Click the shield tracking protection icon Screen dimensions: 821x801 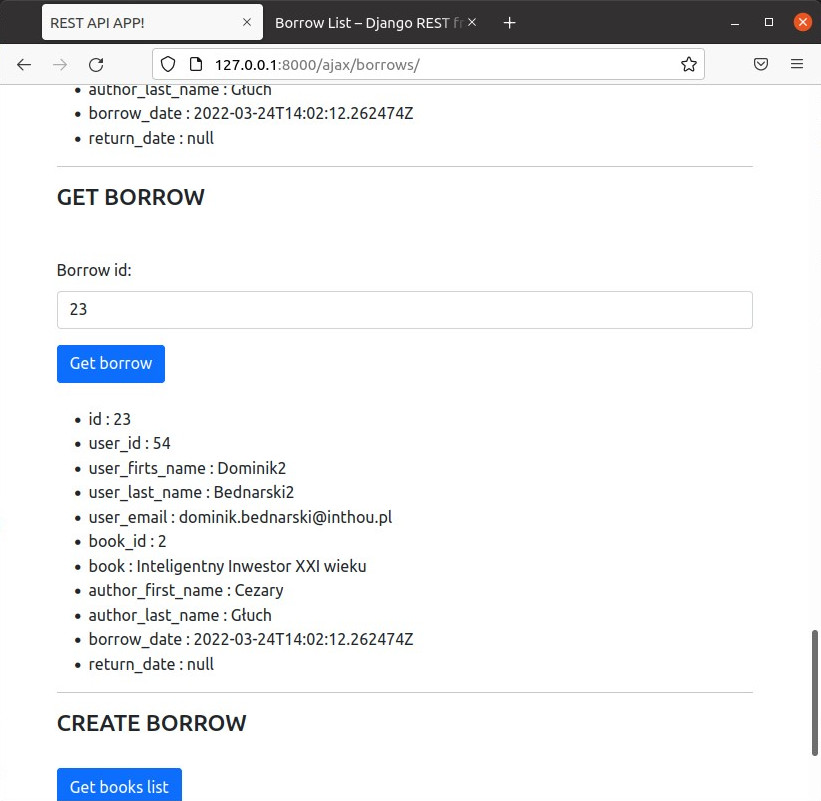point(168,64)
